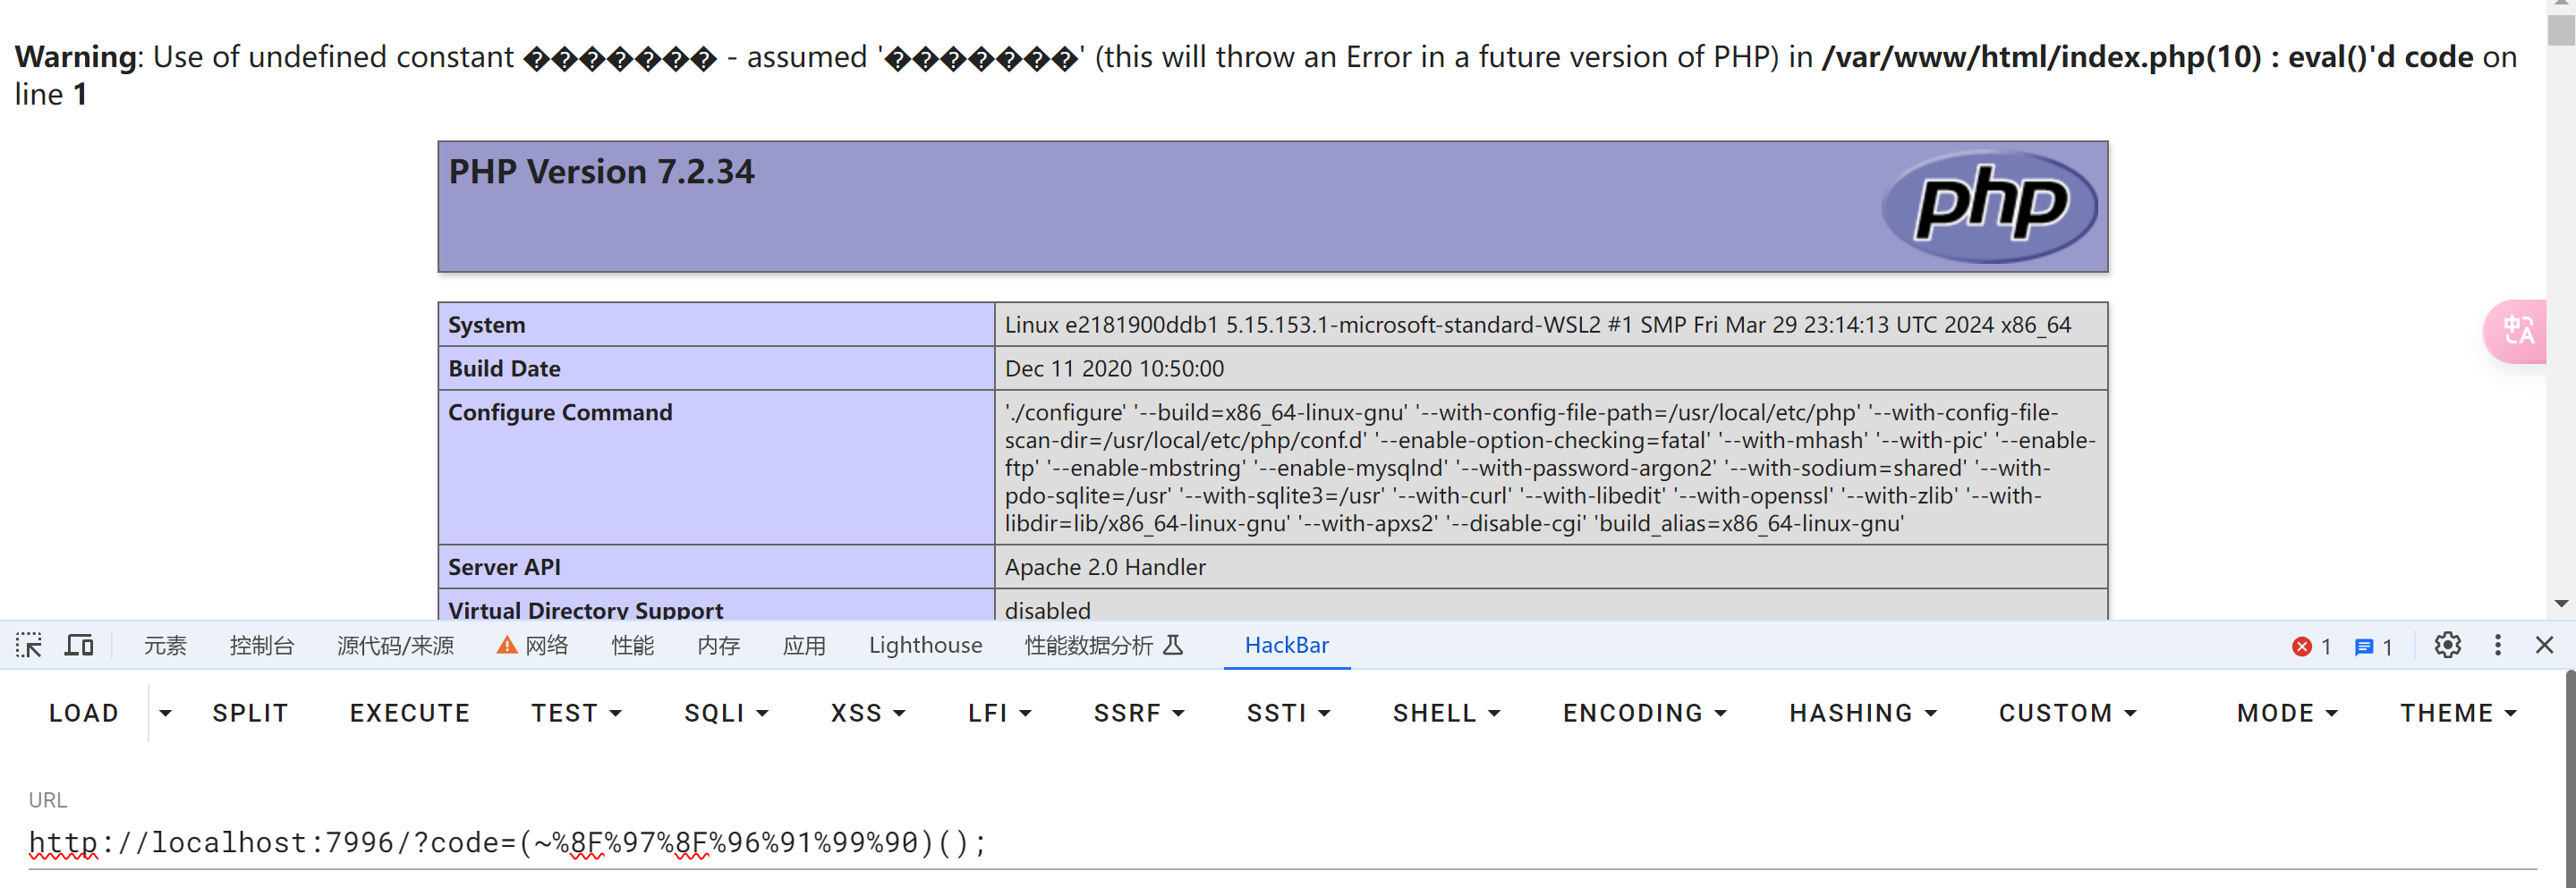Open the 网络 tab with warning icon
The width and height of the screenshot is (2576, 888).
click(533, 645)
